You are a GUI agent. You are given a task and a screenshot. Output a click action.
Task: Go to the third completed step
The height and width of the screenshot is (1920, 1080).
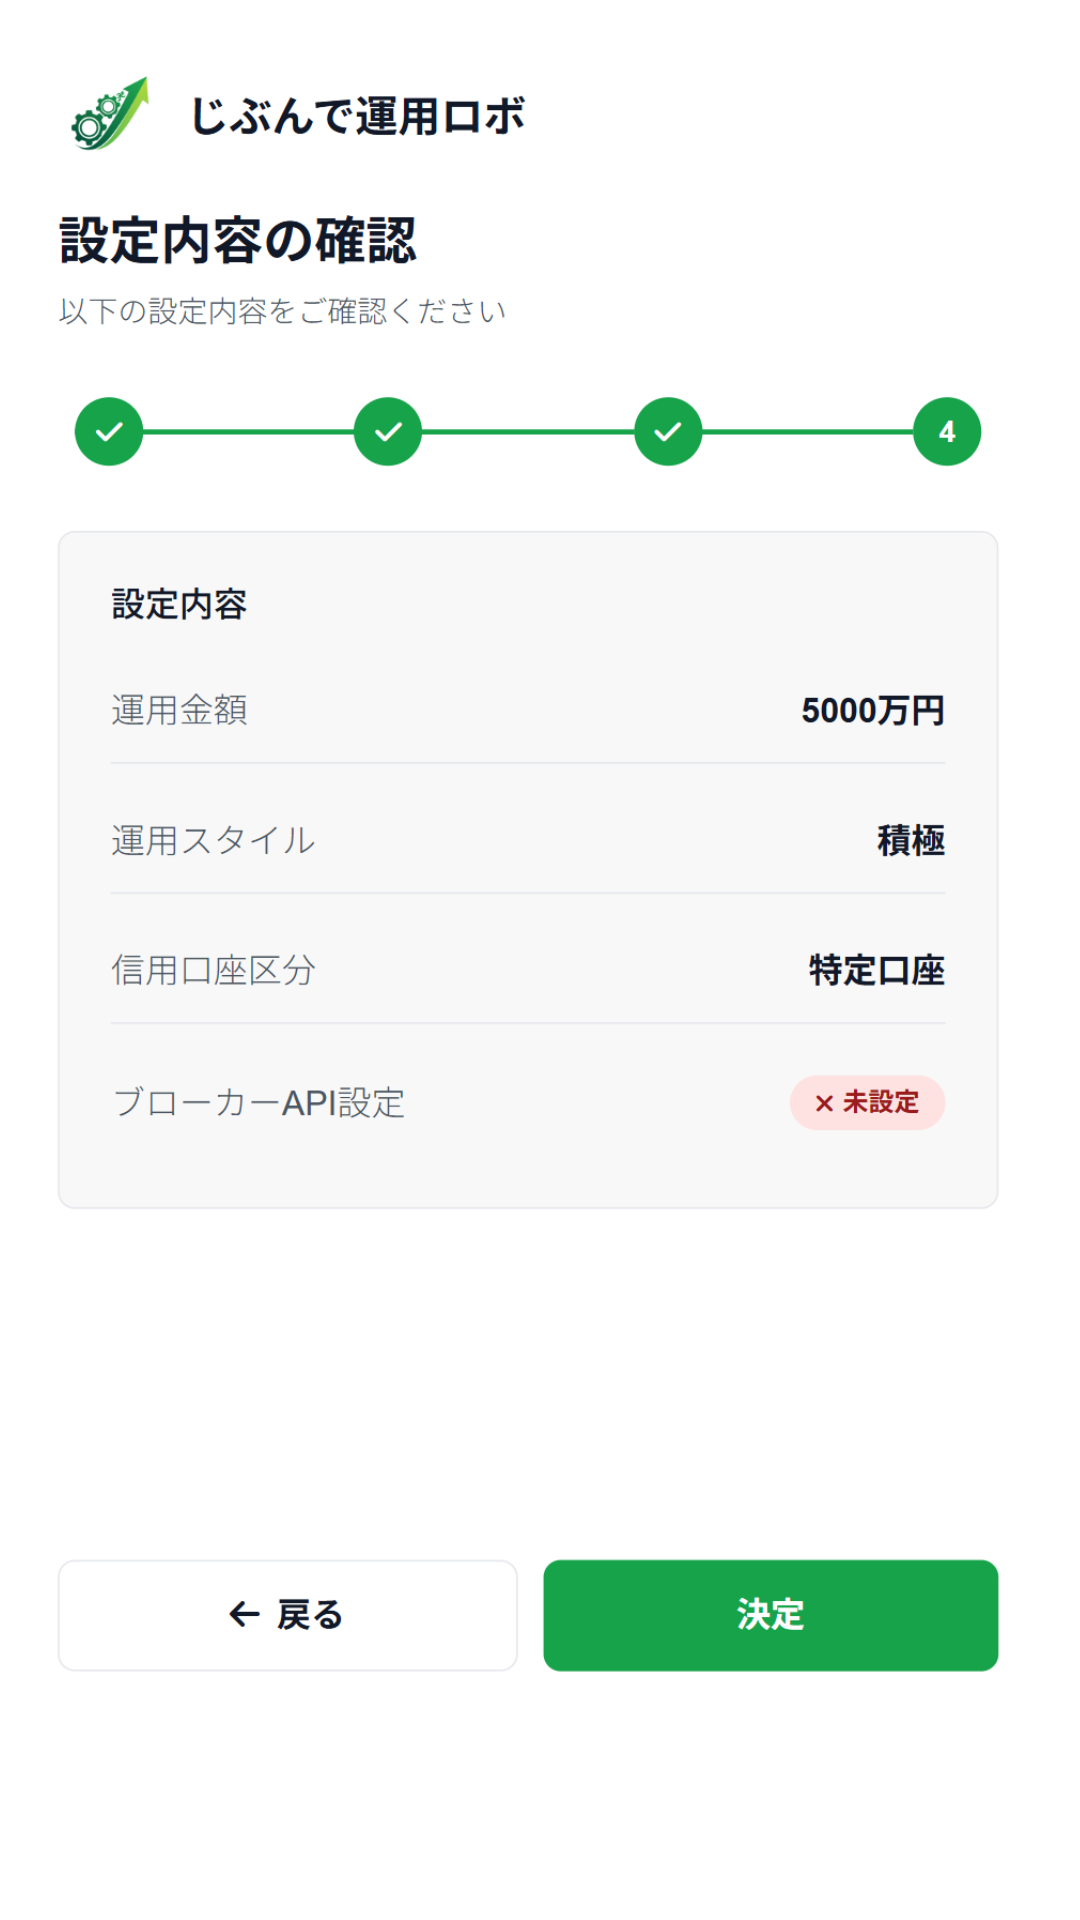point(668,432)
